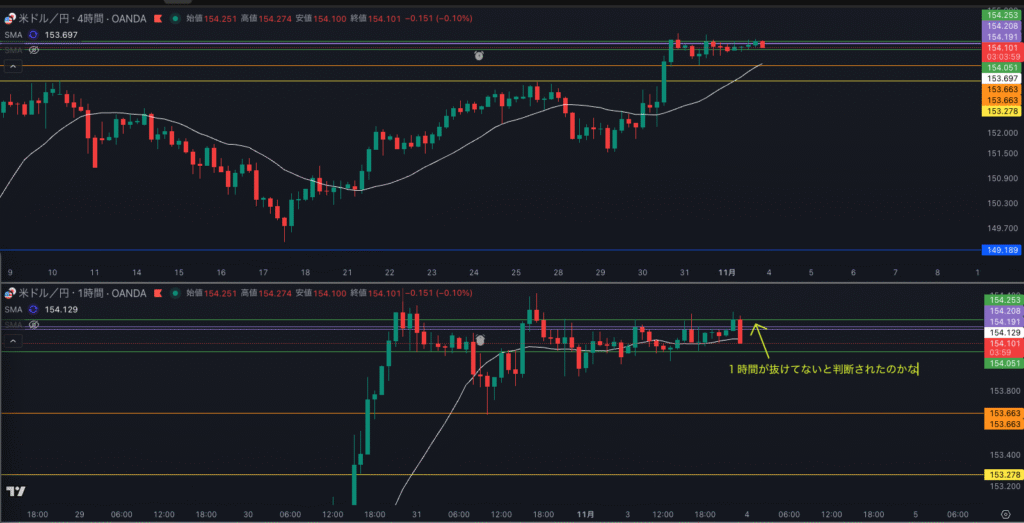Click the 11月 date label on 4-hour time axis
The image size is (1024, 523).
click(x=727, y=272)
